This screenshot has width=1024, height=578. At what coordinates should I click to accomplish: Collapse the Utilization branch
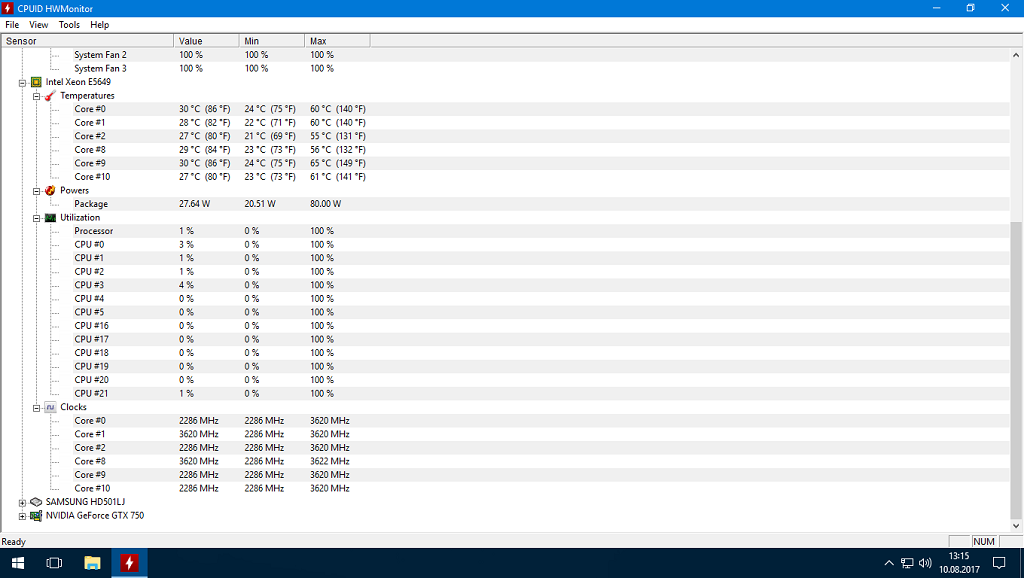37,218
